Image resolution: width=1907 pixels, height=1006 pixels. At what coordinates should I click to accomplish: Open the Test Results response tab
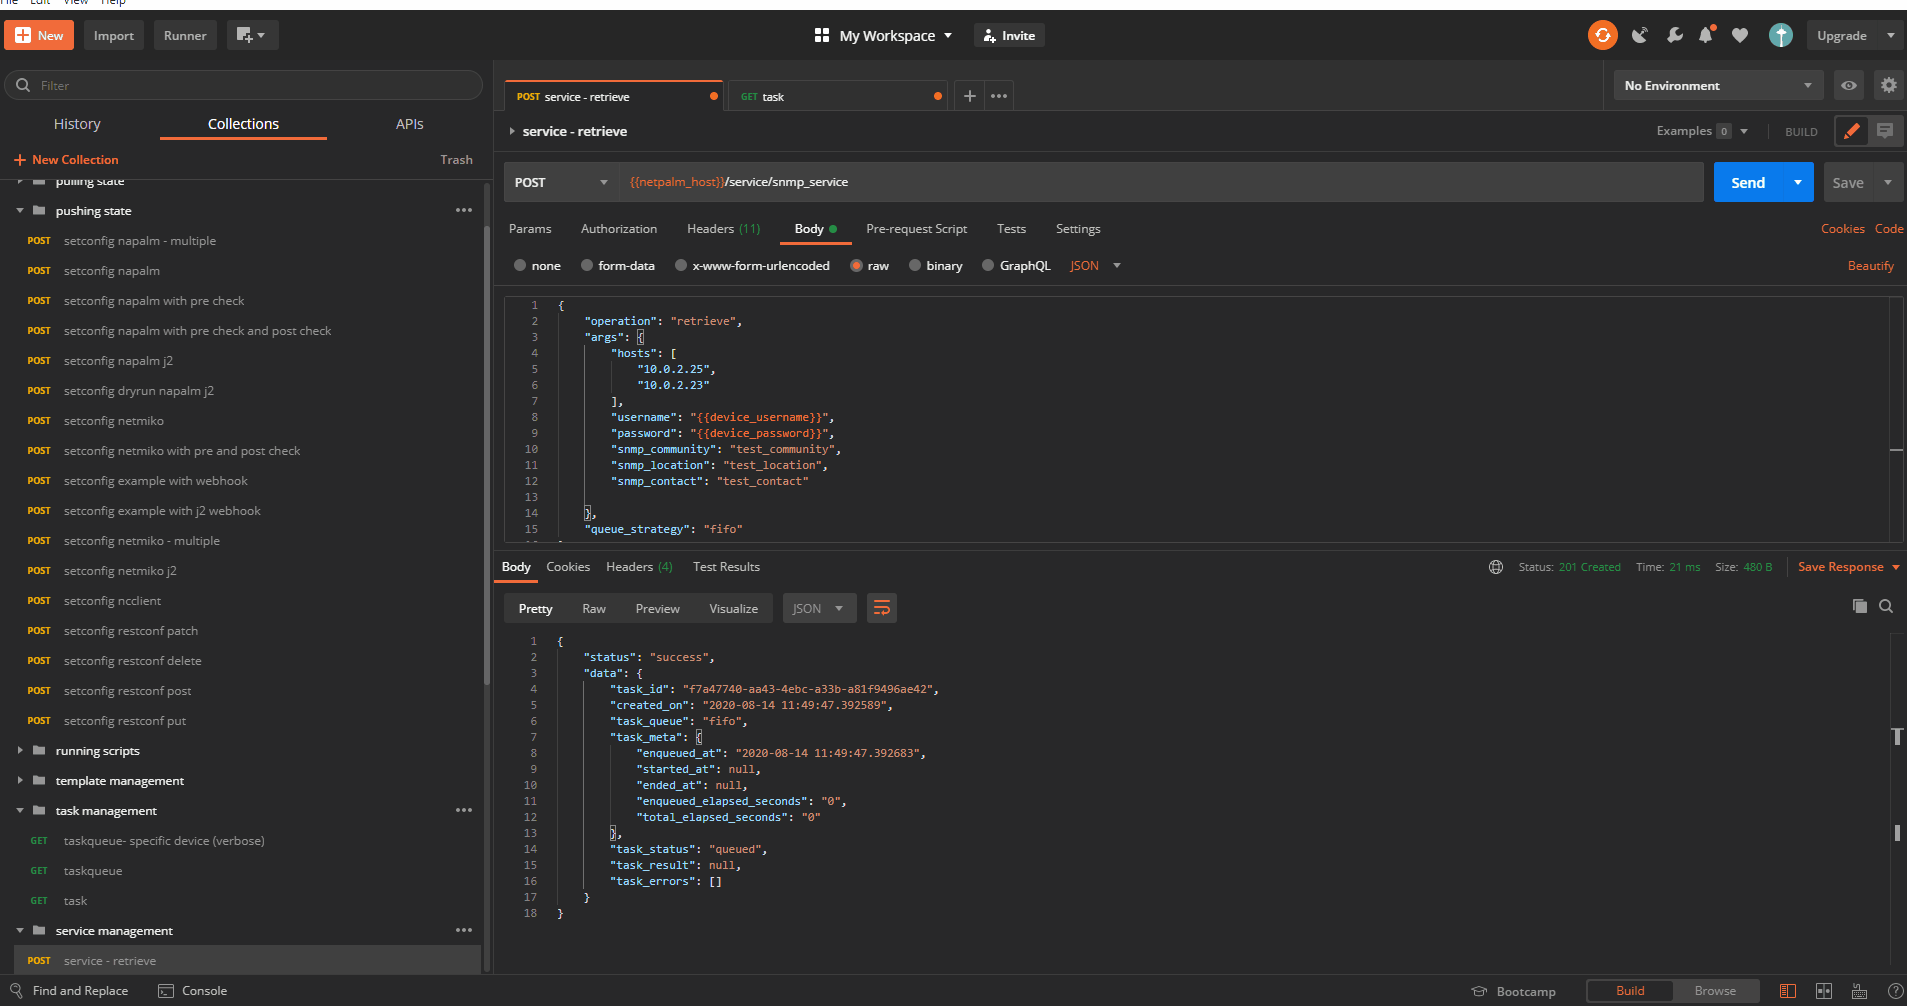pyautogui.click(x=726, y=567)
